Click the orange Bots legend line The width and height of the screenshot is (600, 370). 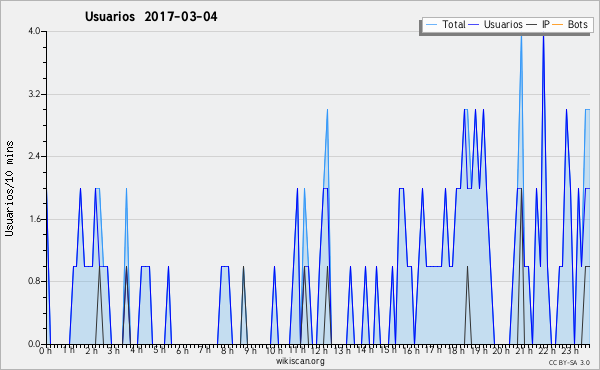point(557,25)
